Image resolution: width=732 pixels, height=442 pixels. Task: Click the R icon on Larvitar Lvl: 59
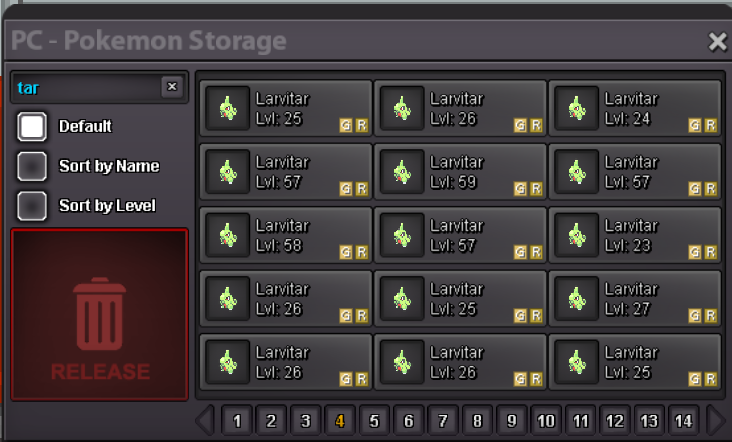click(536, 189)
